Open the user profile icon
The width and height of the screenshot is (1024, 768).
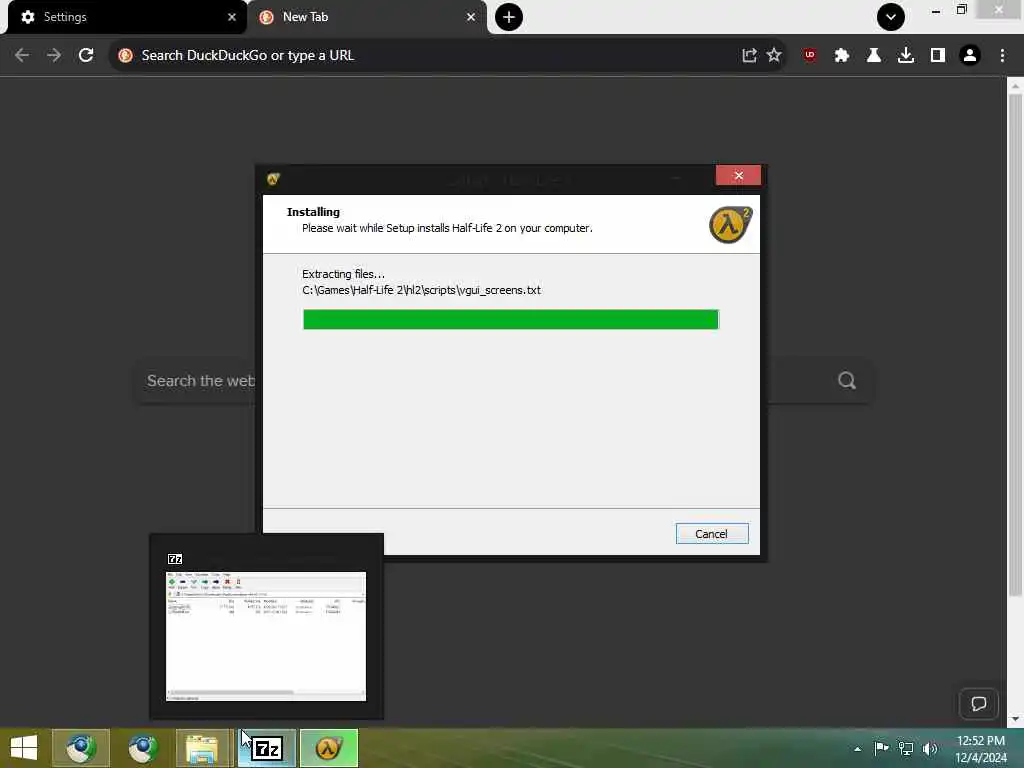pos(970,56)
